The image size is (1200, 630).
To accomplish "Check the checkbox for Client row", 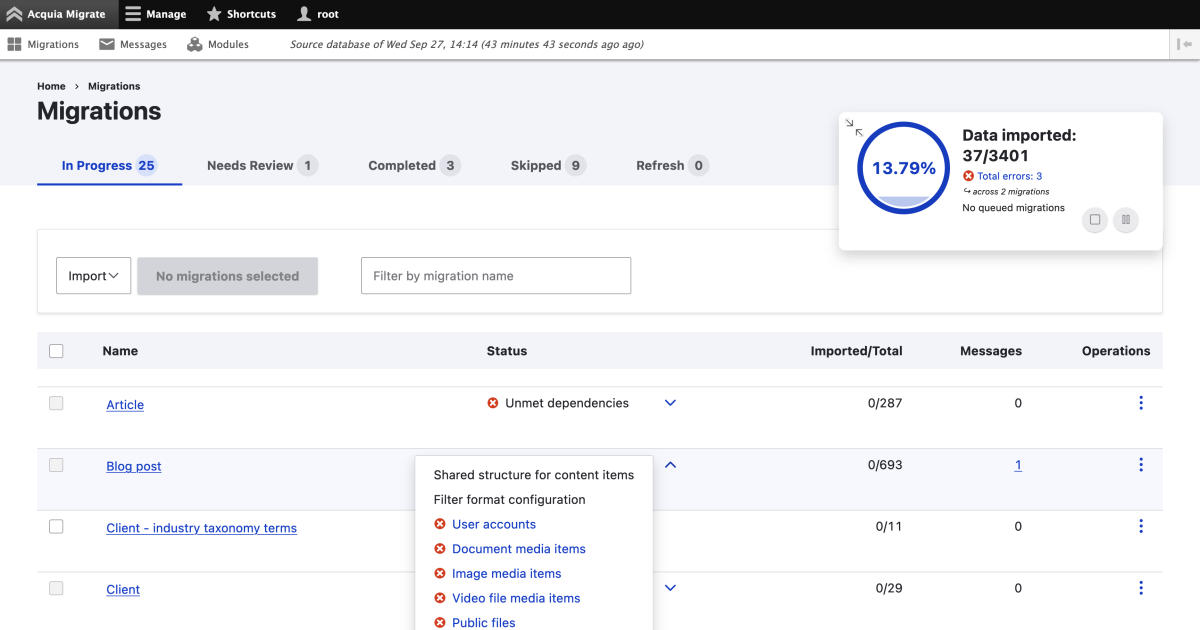I will click(56, 588).
